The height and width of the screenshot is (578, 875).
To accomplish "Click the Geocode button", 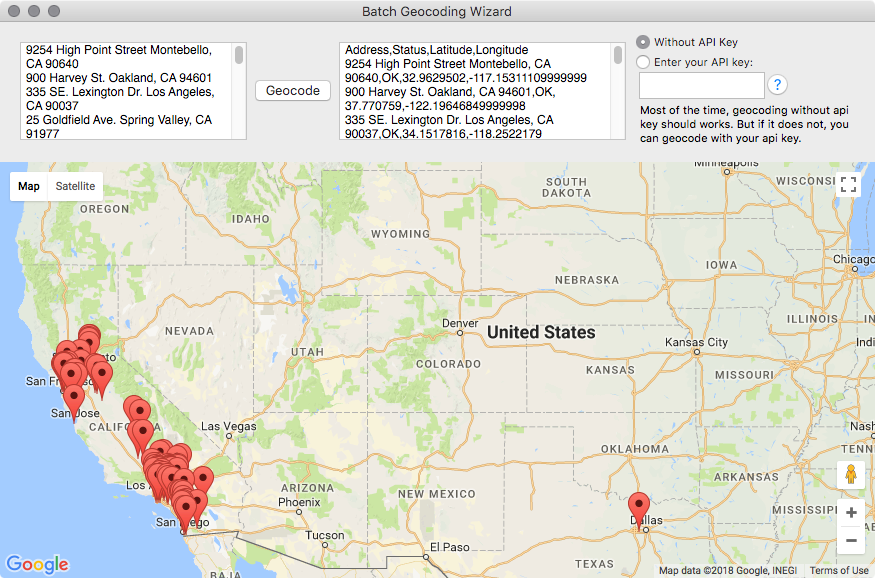I will pyautogui.click(x=292, y=91).
